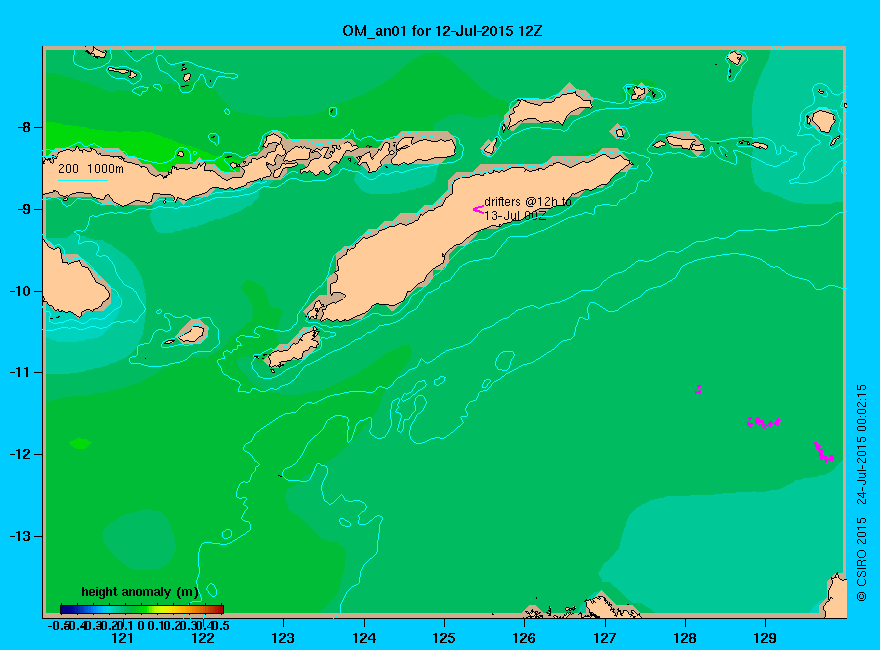This screenshot has width=880, height=650.
Task: Click the "200 1000m" contour legend label
Action: pos(91,168)
